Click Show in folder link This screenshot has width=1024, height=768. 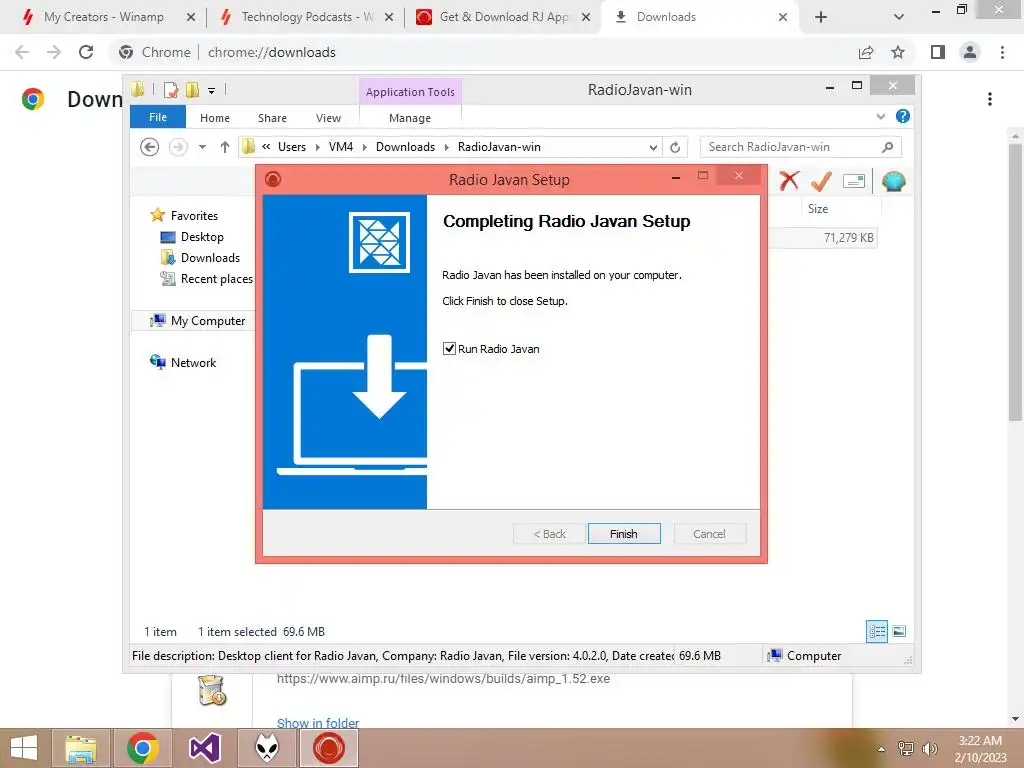pos(318,723)
